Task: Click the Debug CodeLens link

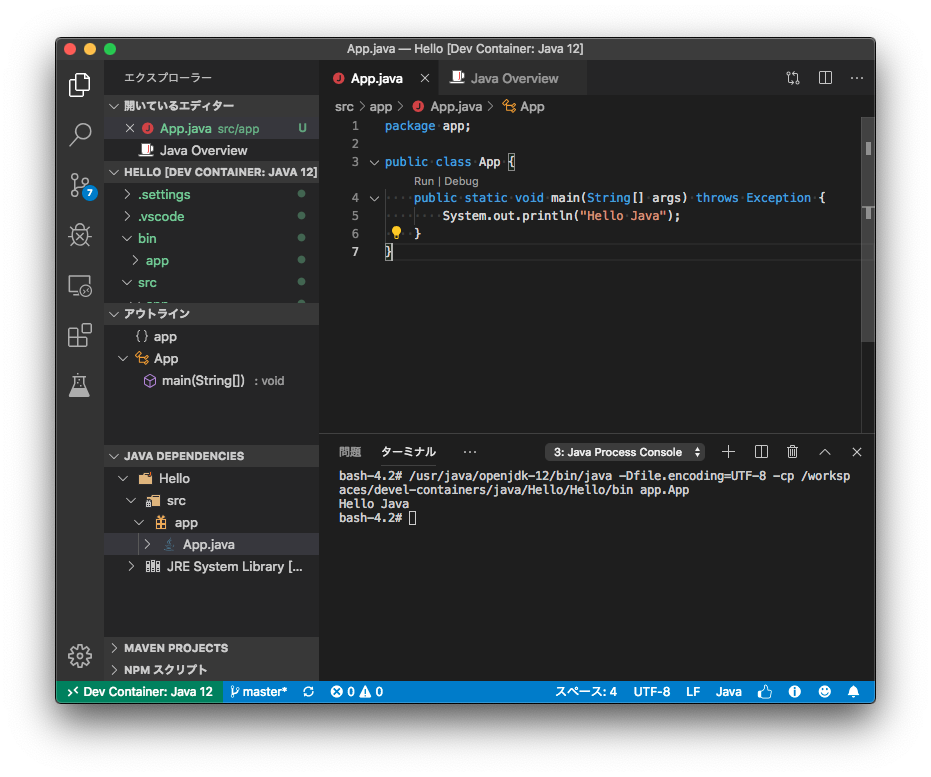Action: [461, 181]
